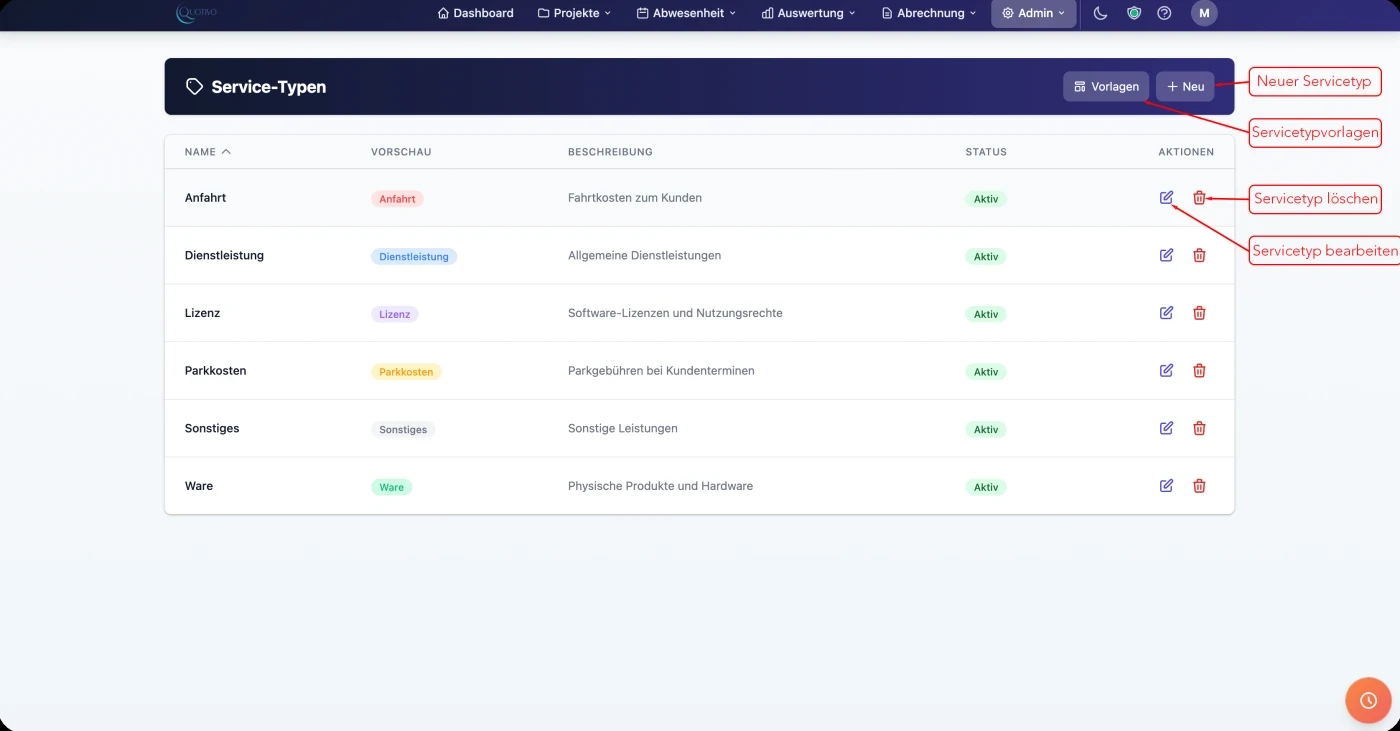Click the Beschreibung column header
1400x731 pixels.
610,152
